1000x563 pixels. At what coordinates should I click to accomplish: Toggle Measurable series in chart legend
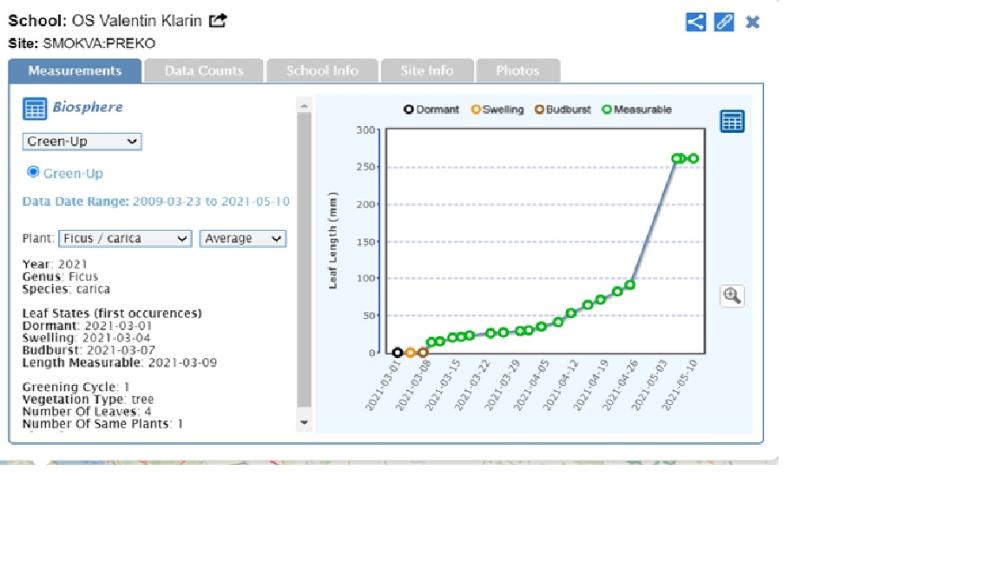[637, 110]
